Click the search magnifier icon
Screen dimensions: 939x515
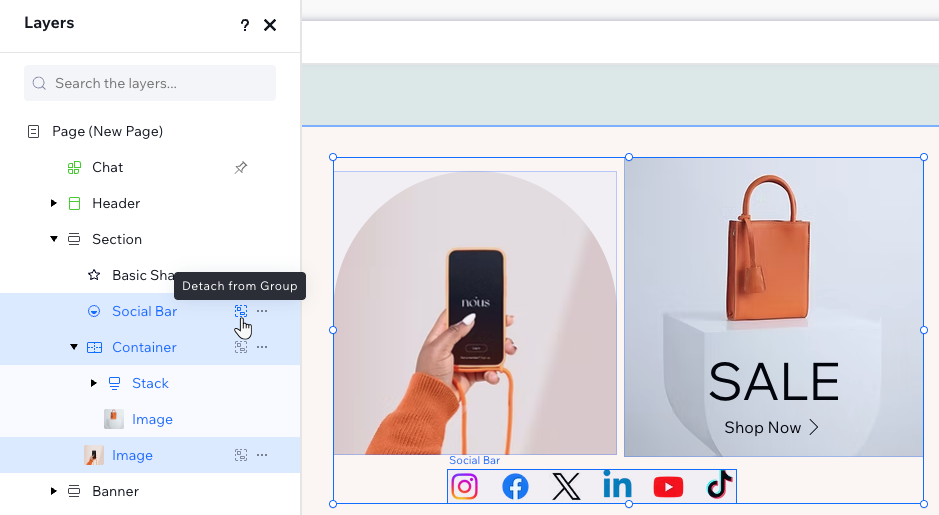pos(40,83)
